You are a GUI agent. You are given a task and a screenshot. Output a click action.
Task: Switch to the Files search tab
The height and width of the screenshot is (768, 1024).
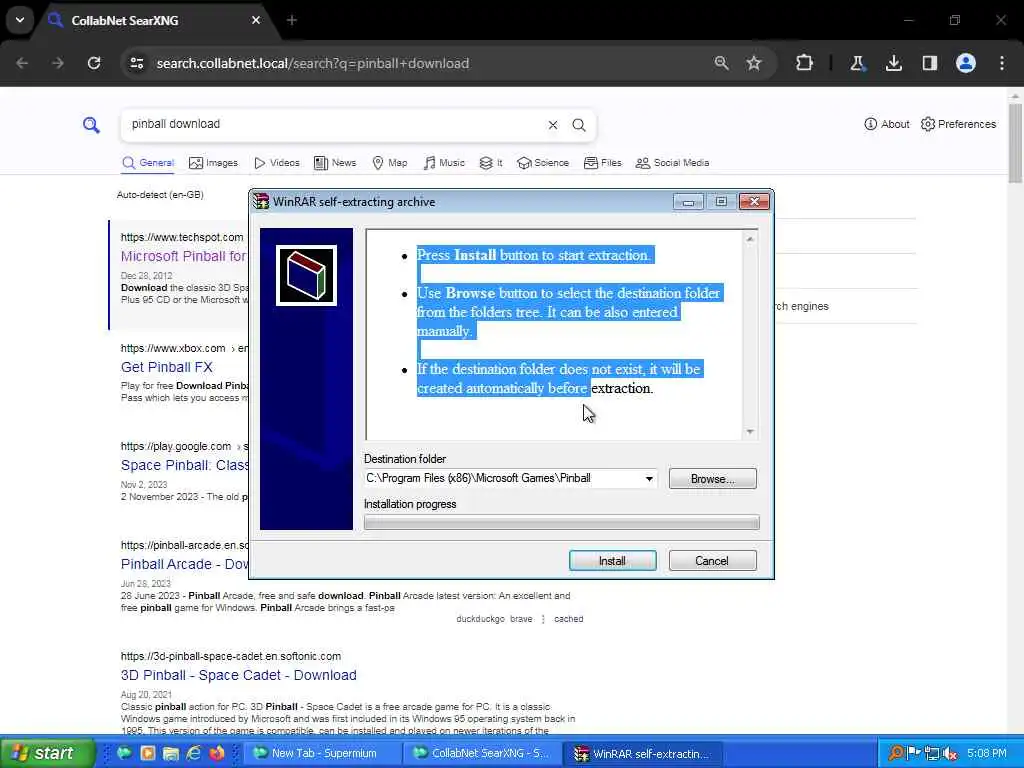[603, 163]
